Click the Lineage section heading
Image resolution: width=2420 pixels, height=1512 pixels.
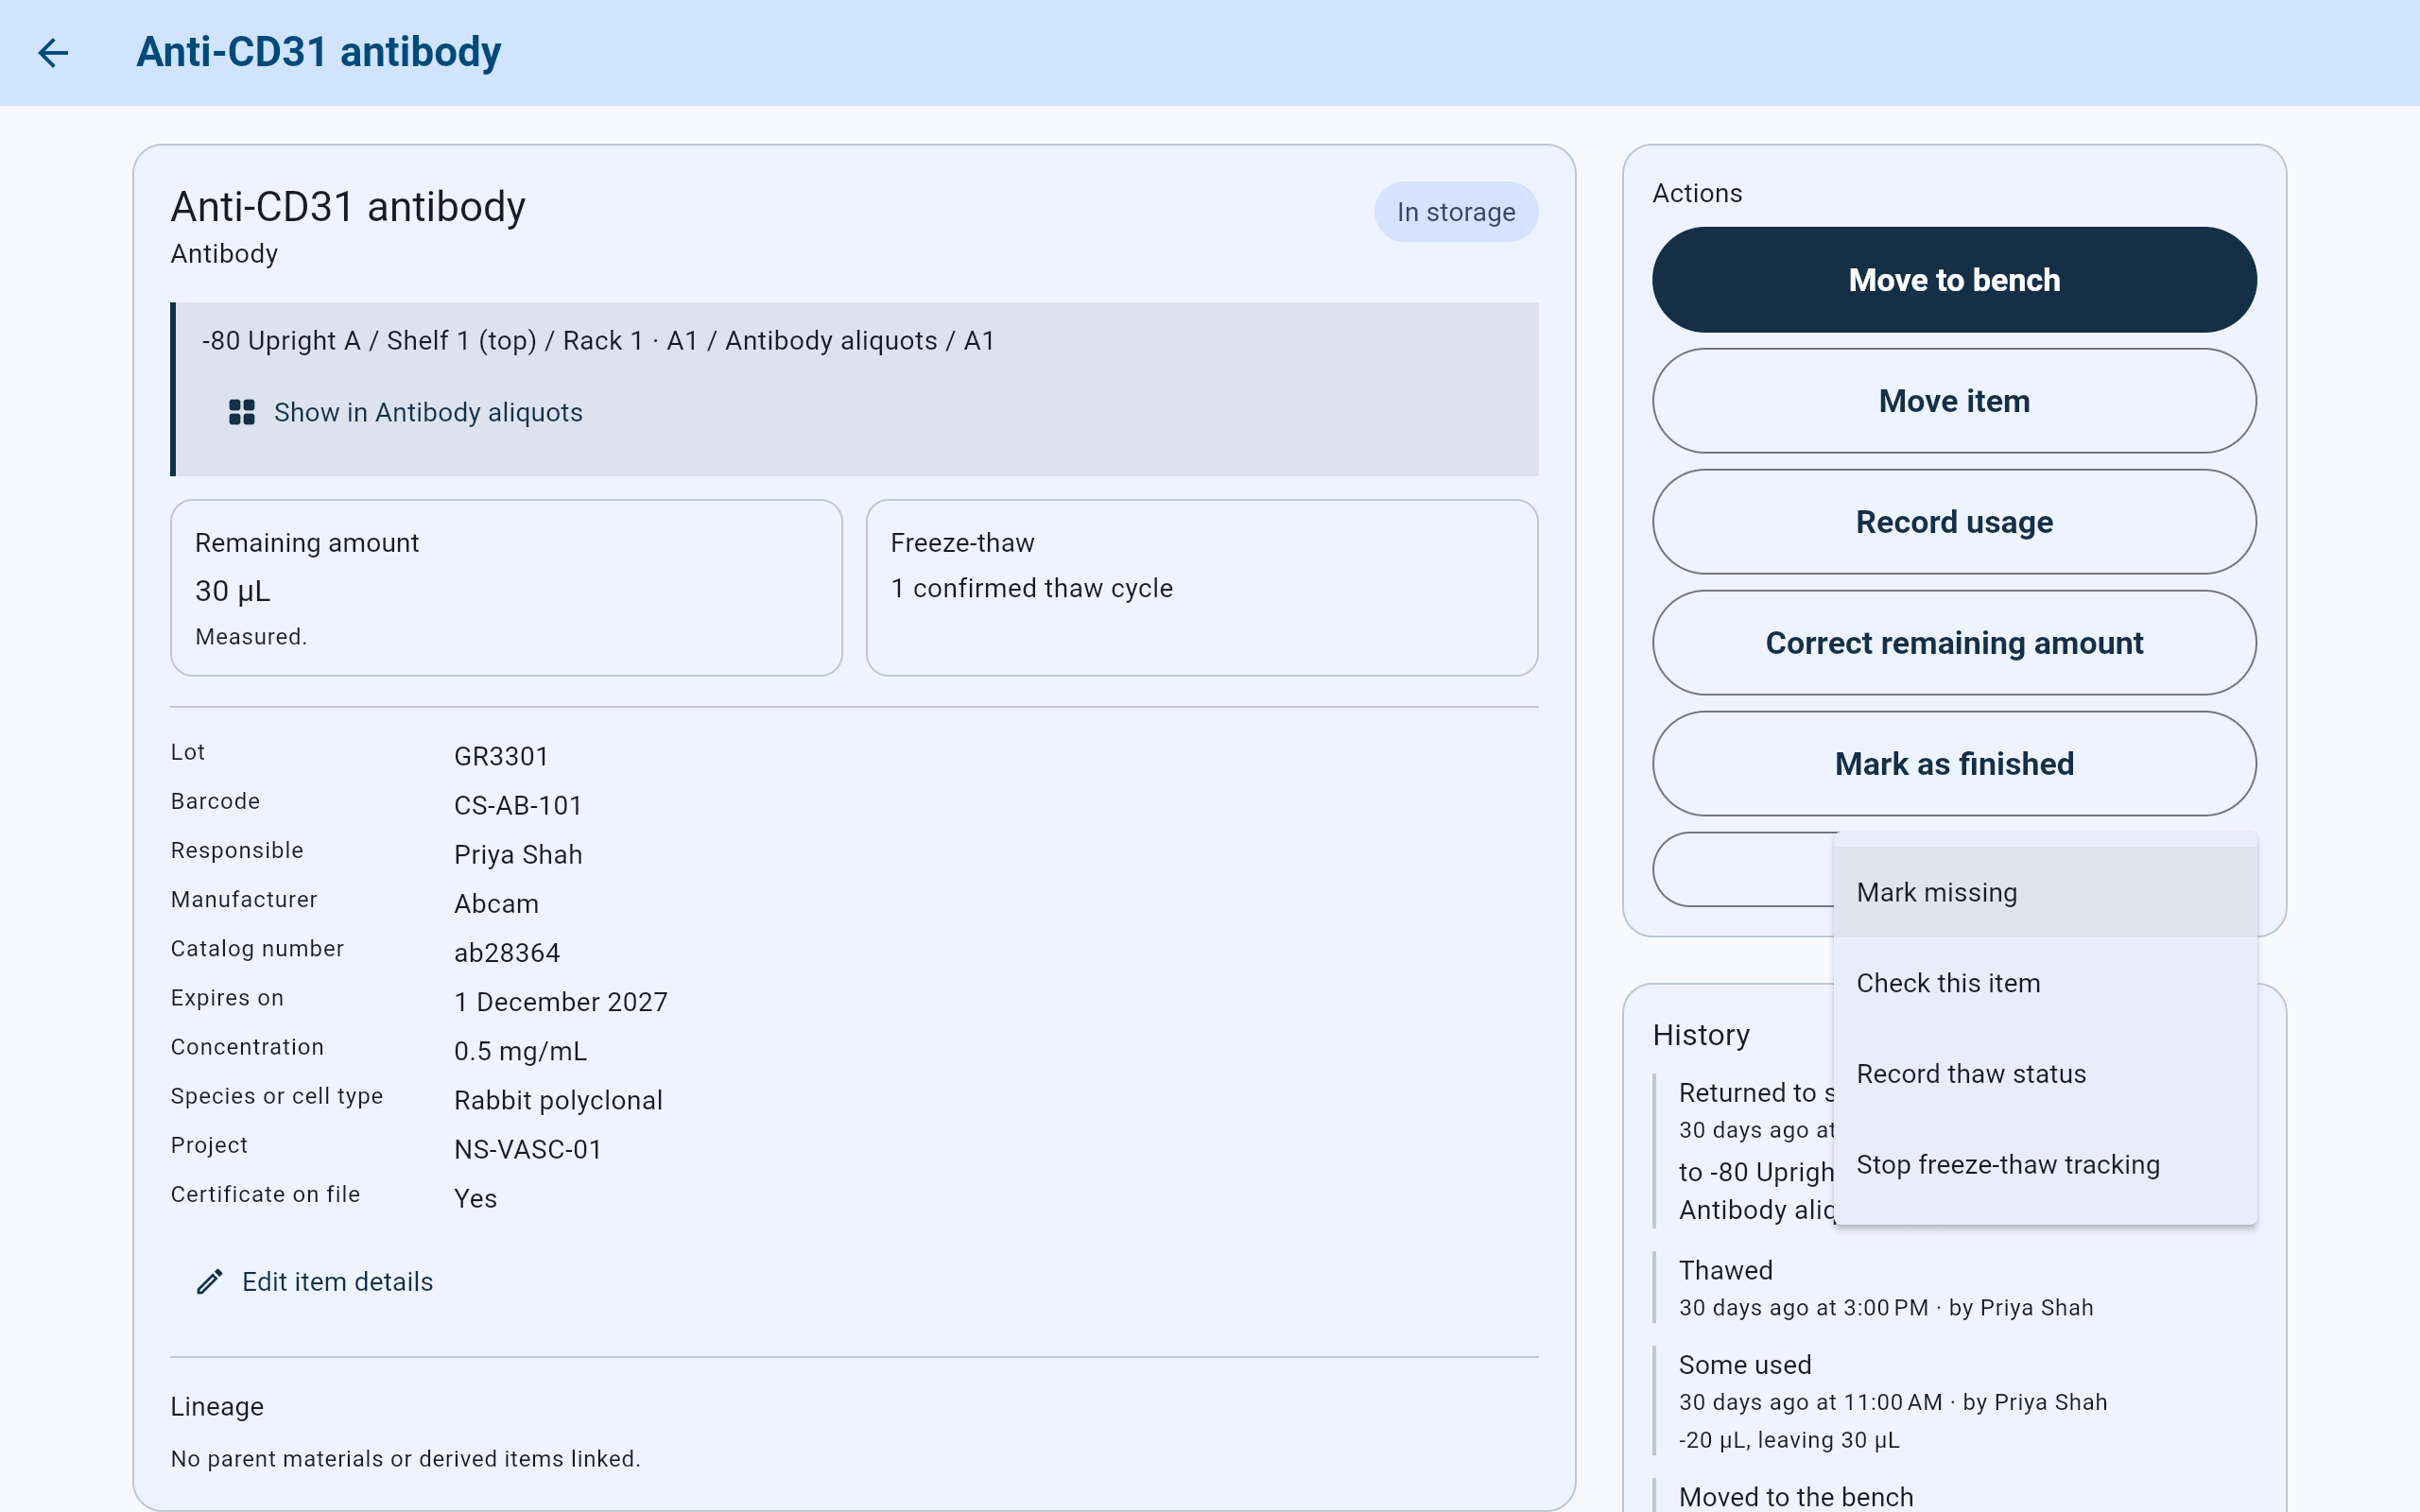pos(217,1407)
